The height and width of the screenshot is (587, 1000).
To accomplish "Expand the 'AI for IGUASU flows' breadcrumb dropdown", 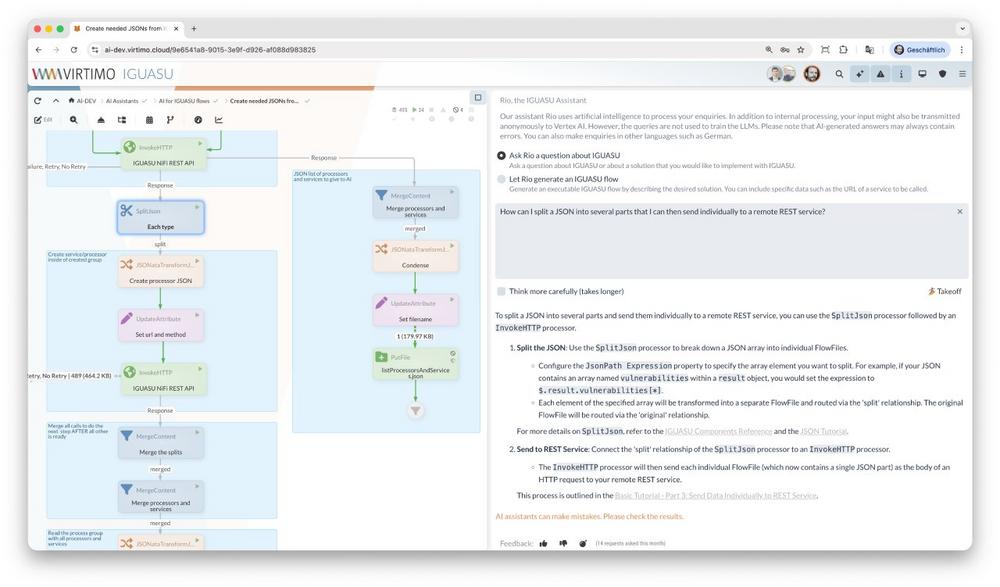I will (217, 101).
